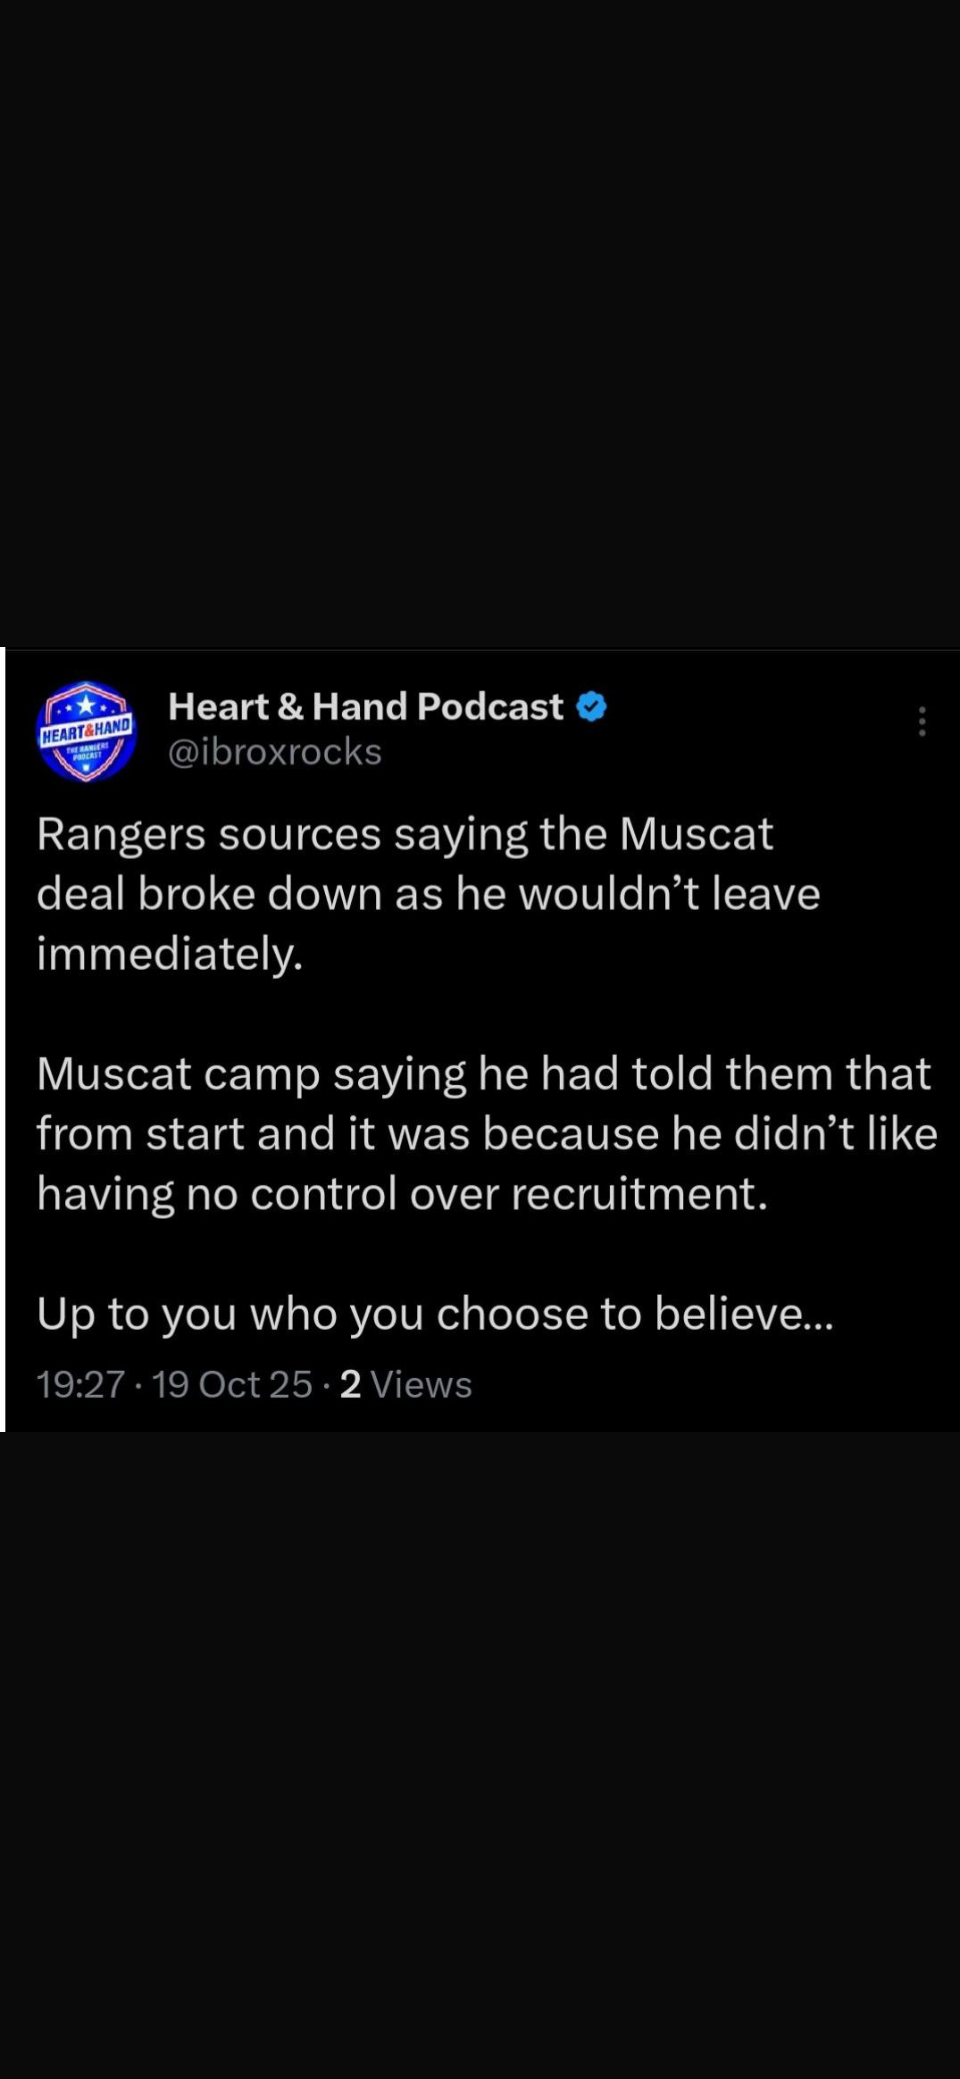Open the Heart & Hand Podcast display name
The width and height of the screenshot is (960, 2079).
click(x=365, y=707)
